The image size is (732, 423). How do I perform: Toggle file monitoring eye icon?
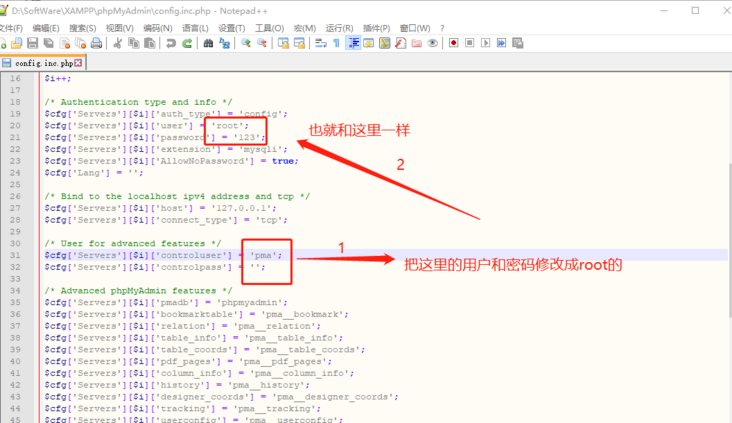433,43
